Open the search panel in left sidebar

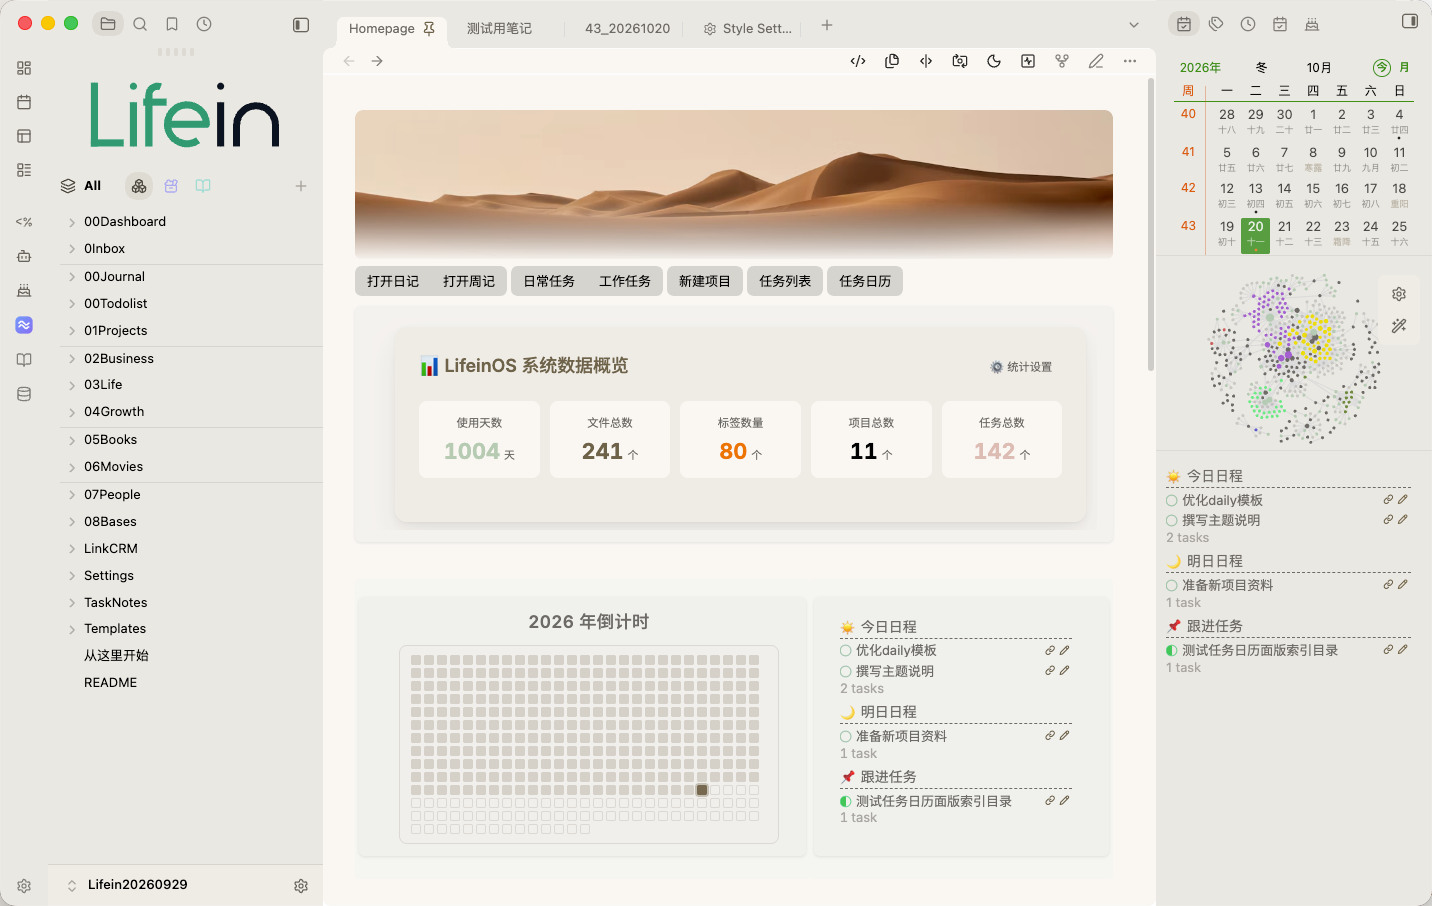(140, 24)
